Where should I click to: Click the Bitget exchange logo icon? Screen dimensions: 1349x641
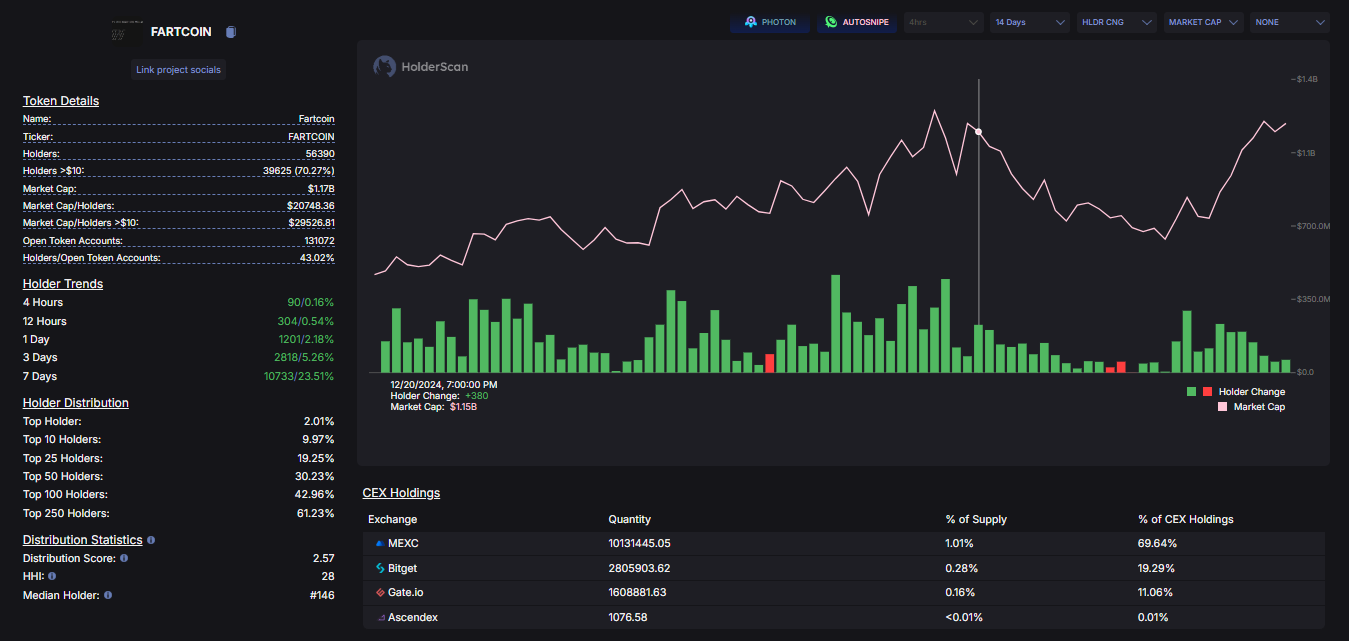(379, 568)
